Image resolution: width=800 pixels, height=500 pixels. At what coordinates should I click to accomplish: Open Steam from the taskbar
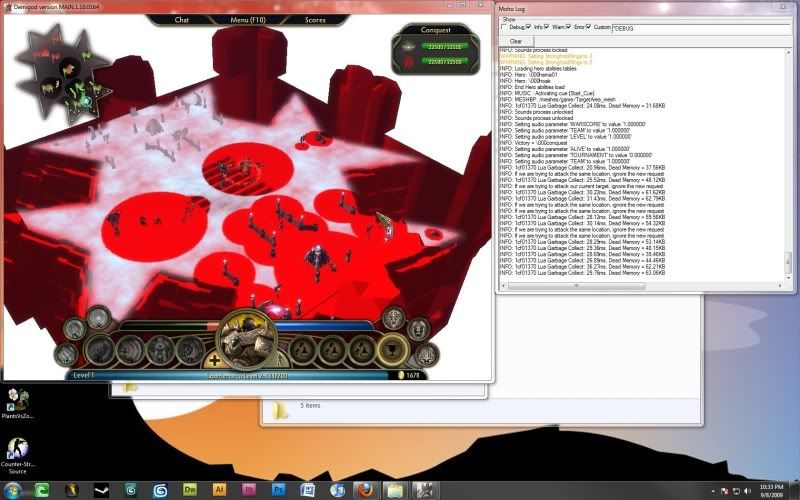click(101, 490)
